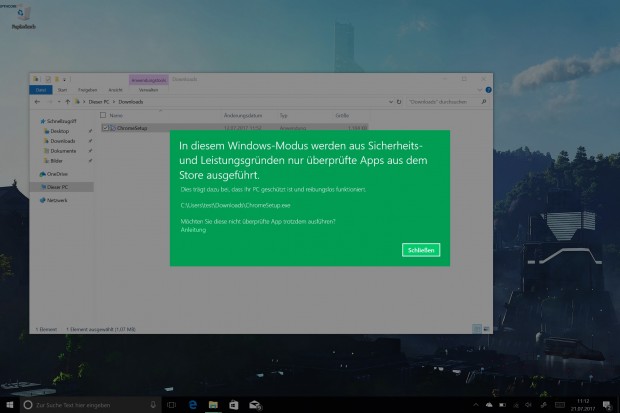Viewport: 620px width, 413px height.
Task: Click the volume speaker tray icon
Action: [529, 405]
